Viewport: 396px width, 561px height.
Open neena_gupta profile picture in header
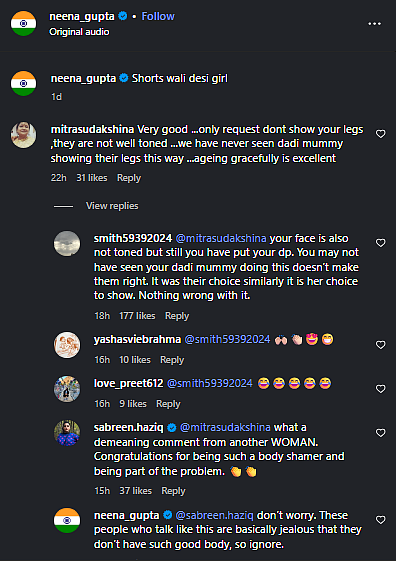click(24, 24)
